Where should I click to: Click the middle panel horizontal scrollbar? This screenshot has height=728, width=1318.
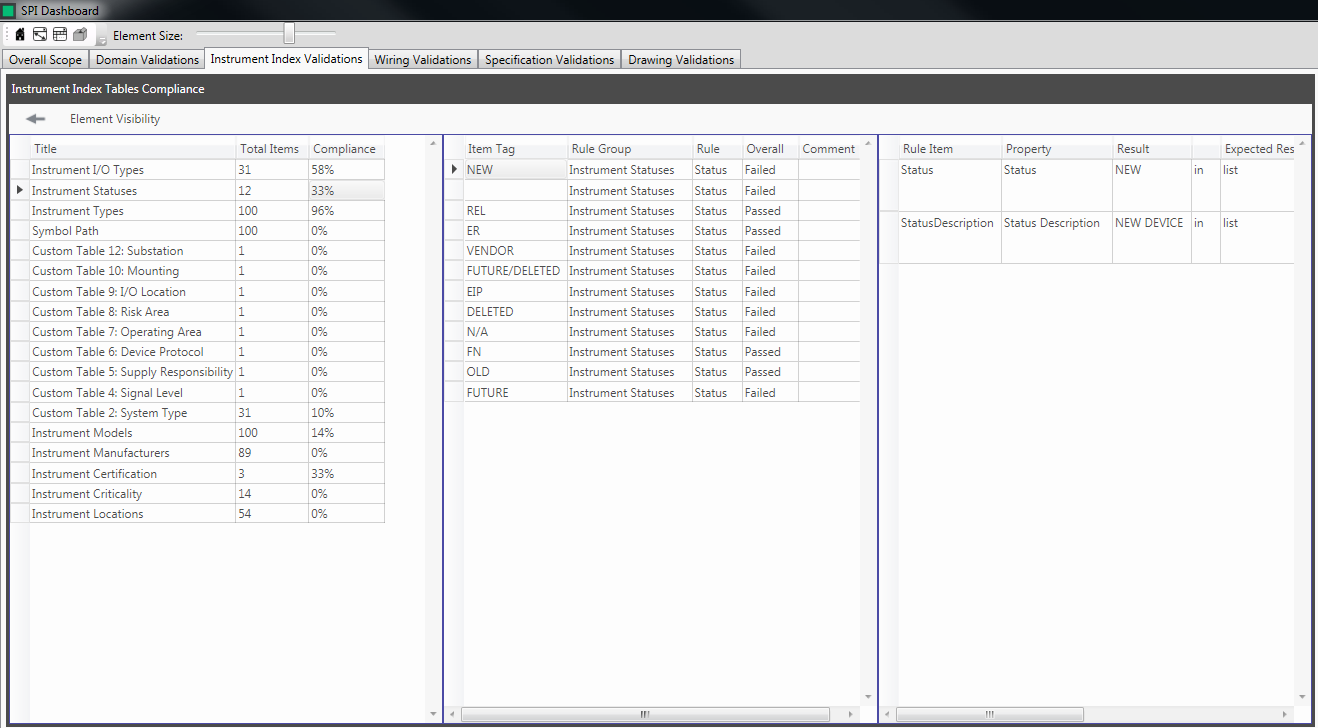(645, 714)
